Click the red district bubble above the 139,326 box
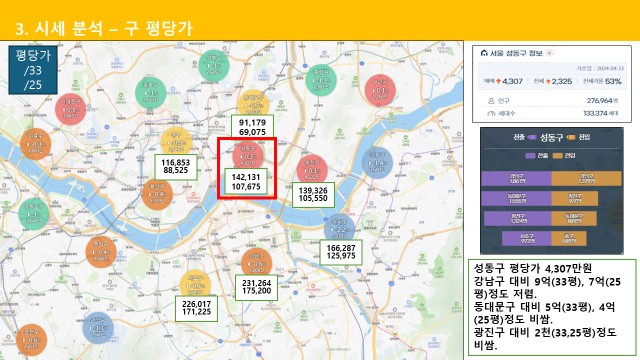 tap(312, 169)
